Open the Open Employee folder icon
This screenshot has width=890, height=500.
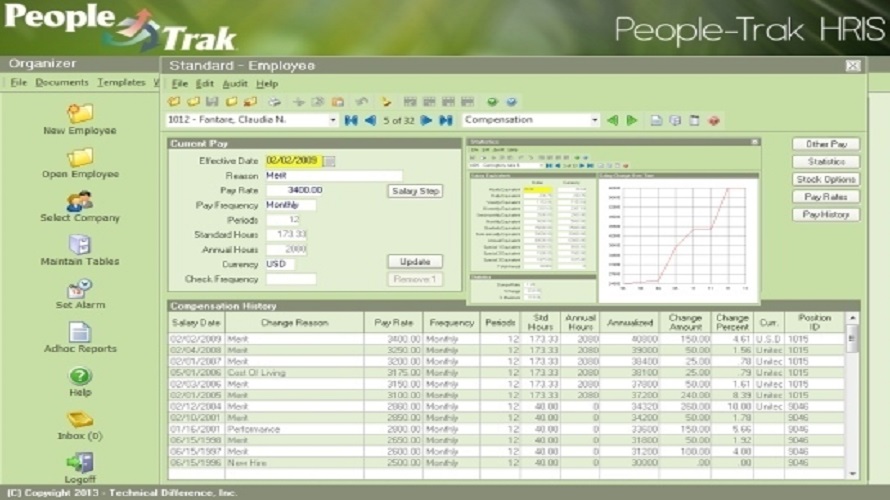(79, 157)
